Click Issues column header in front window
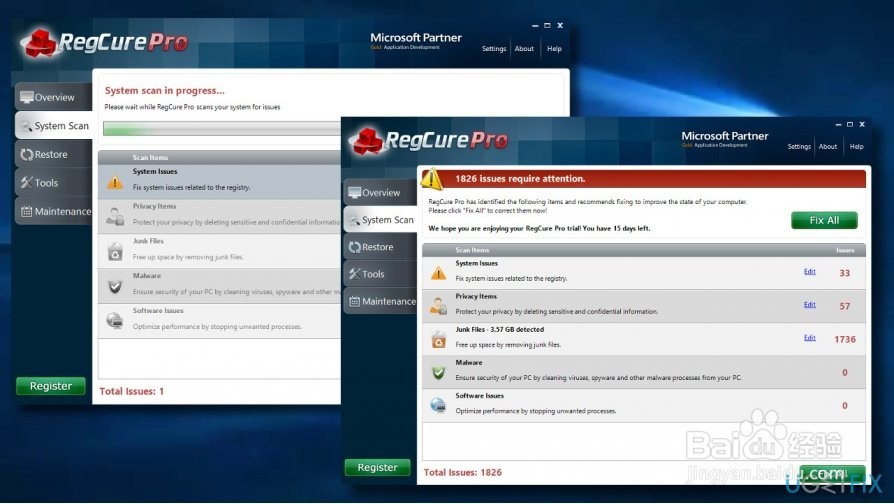The height and width of the screenshot is (504, 894). pos(845,250)
